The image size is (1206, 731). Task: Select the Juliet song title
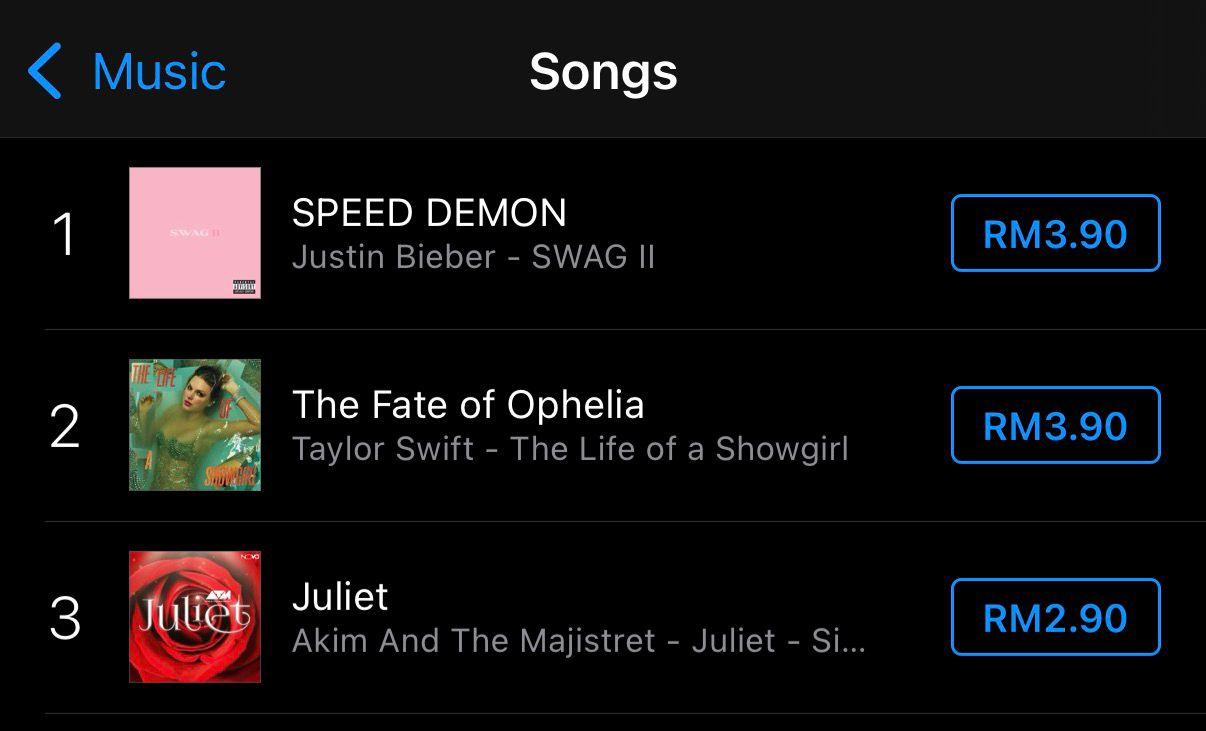point(340,597)
